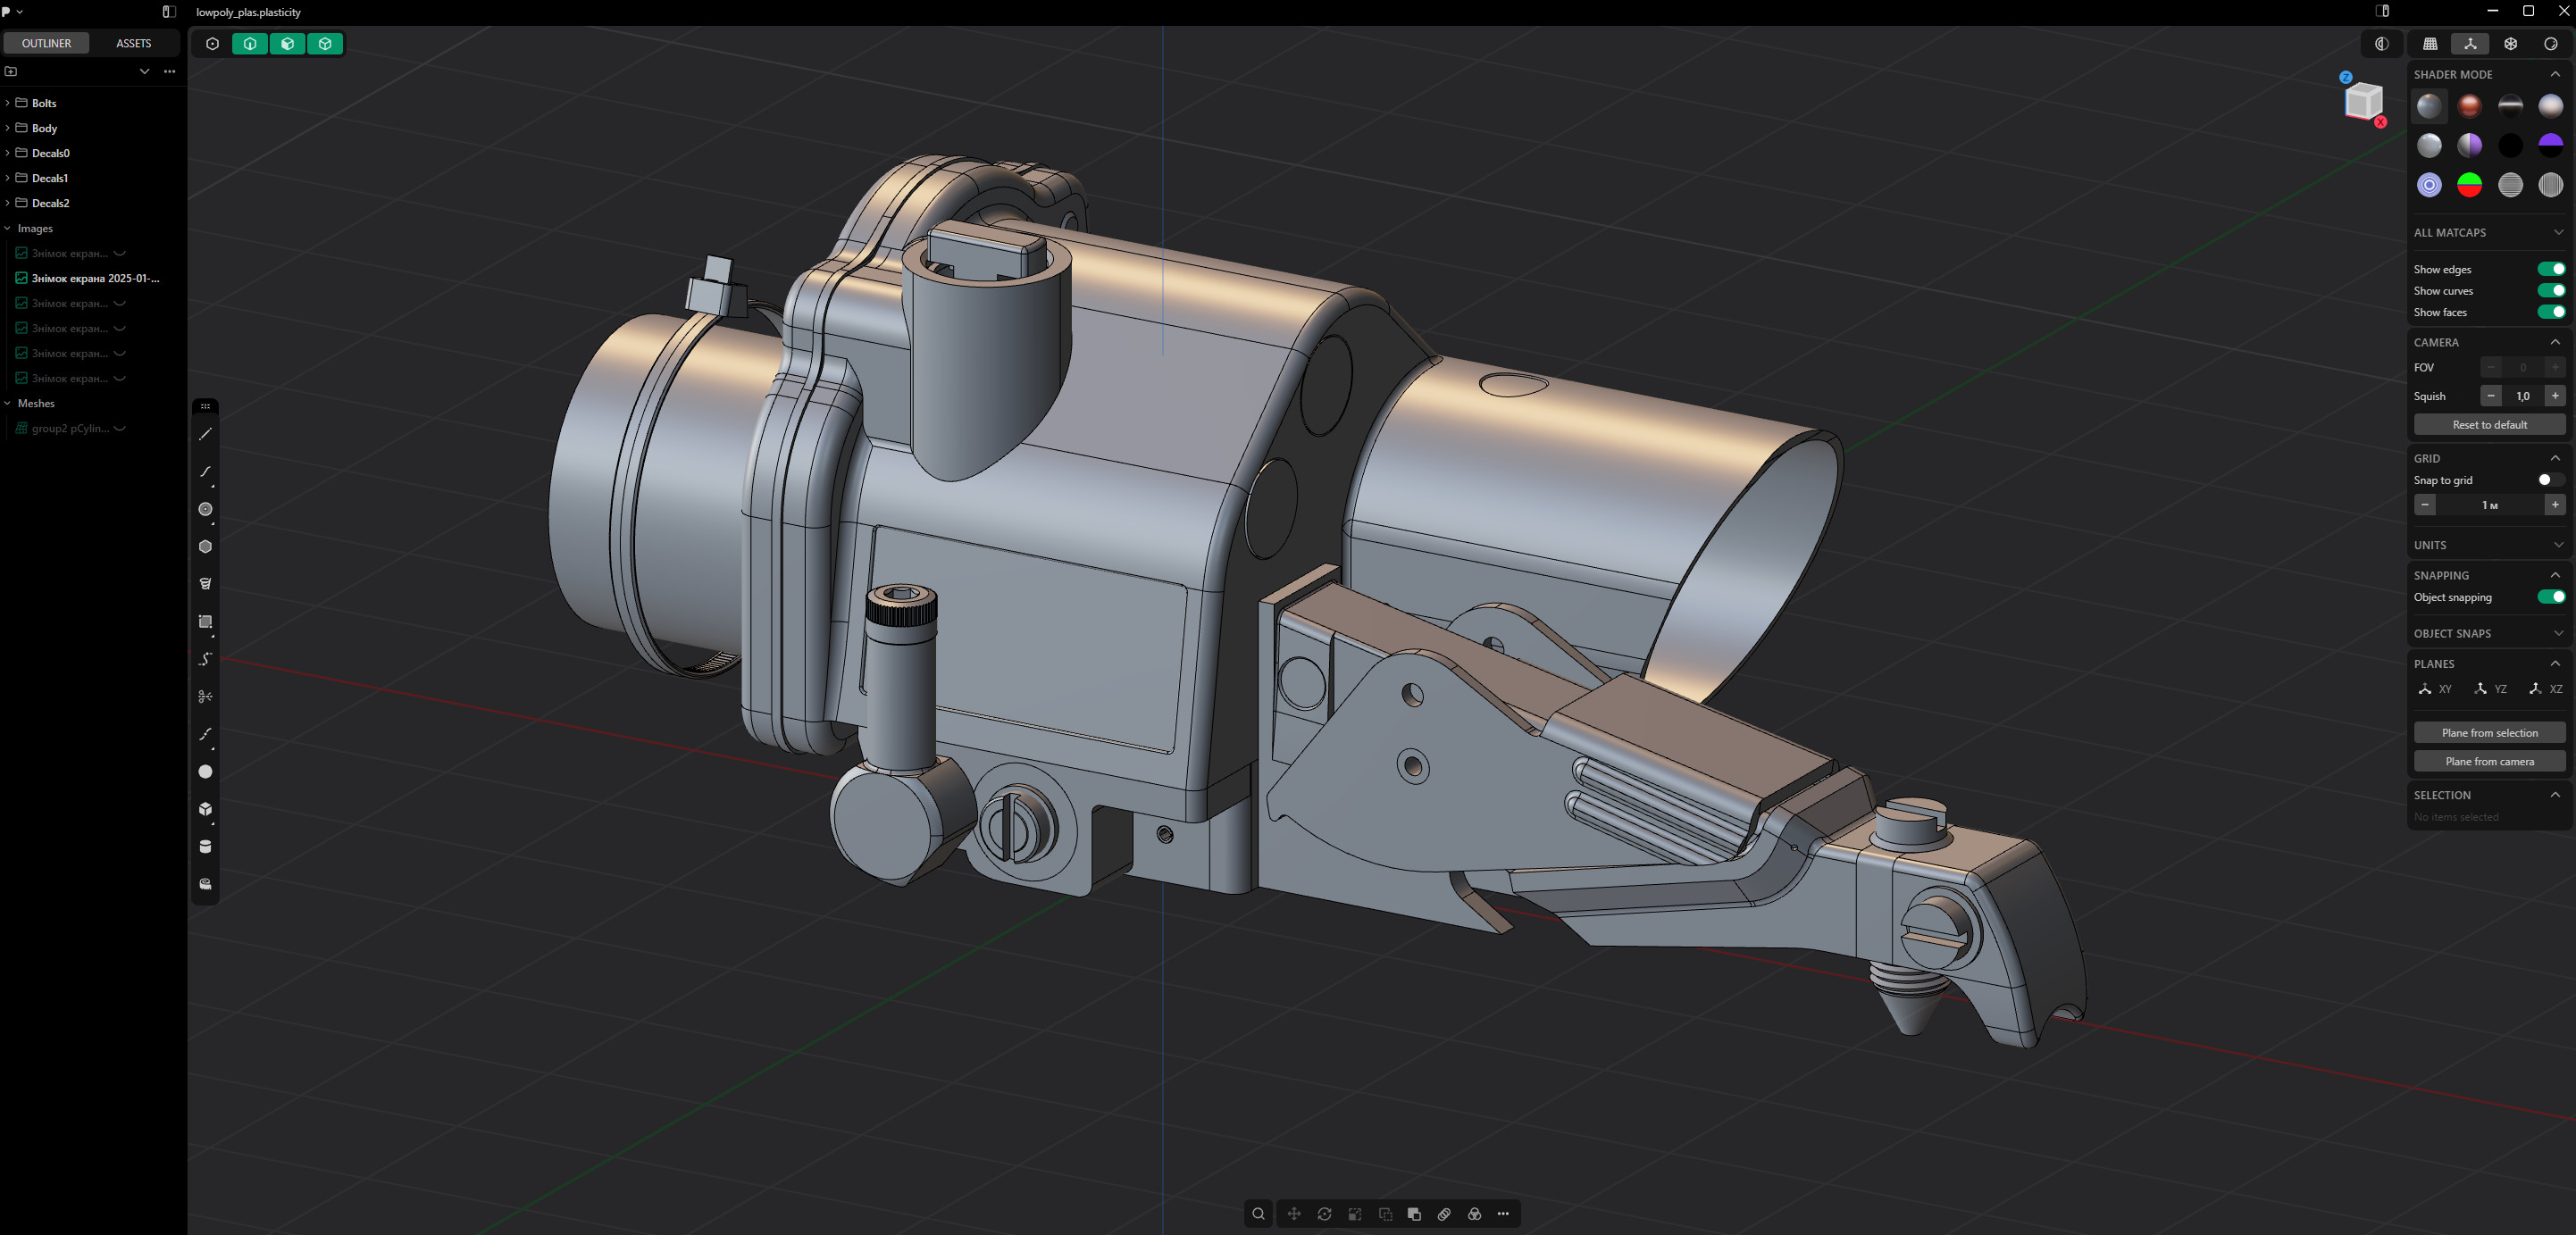The image size is (2576, 1235).
Task: Select the Curve tool below the Line tool
Action: pyautogui.click(x=205, y=472)
